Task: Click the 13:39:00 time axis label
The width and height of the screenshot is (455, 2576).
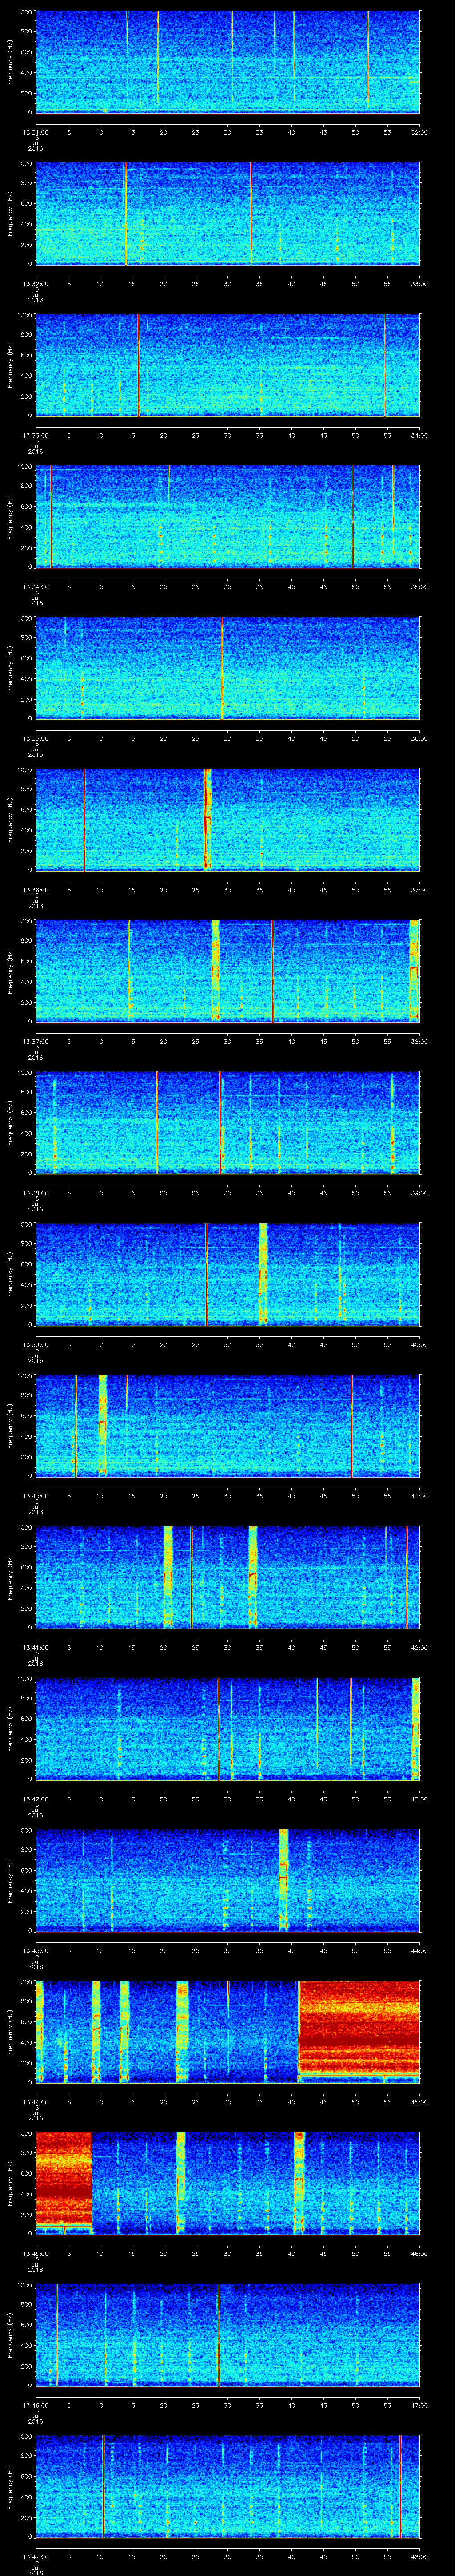Action: coord(35,1344)
